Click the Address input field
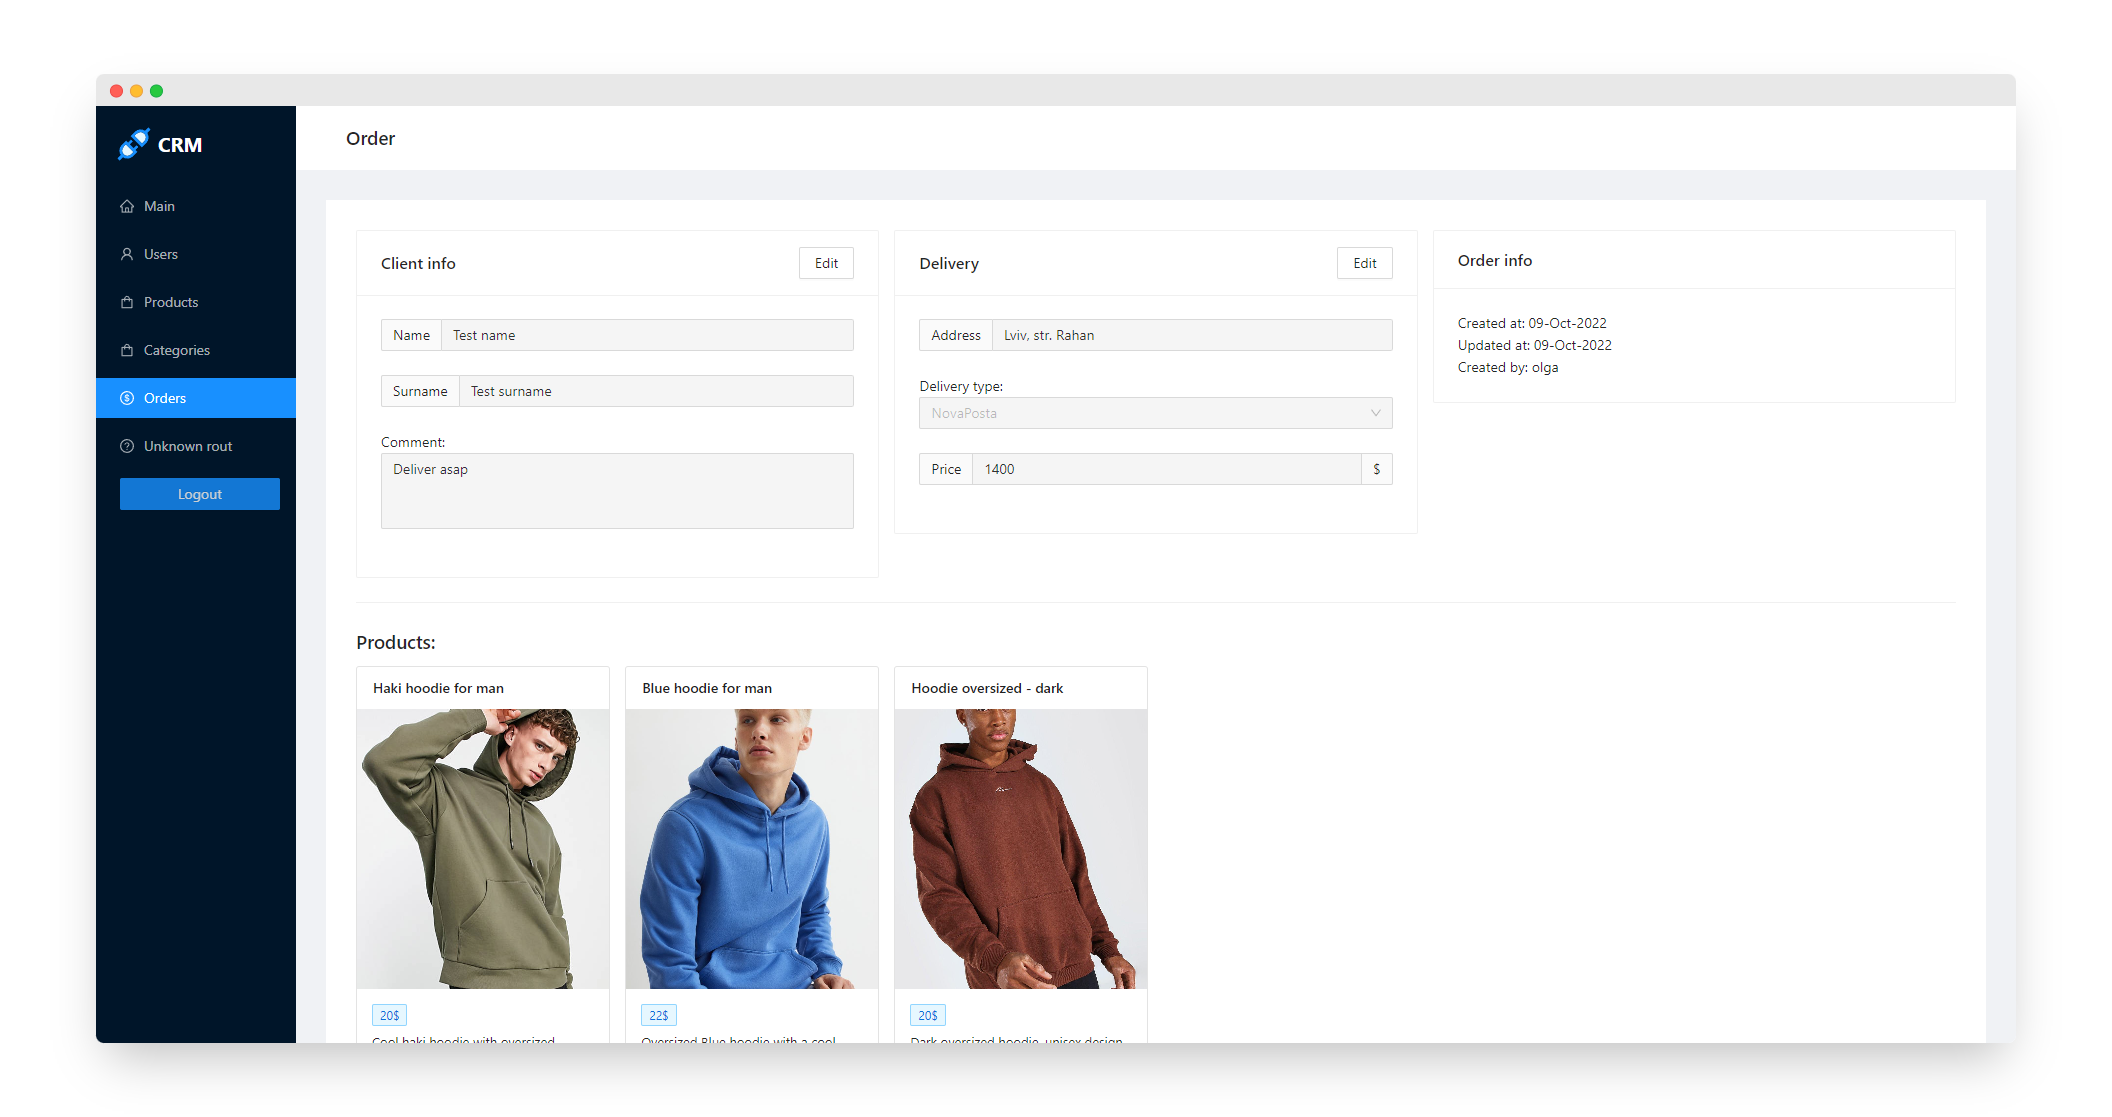 click(x=1190, y=335)
